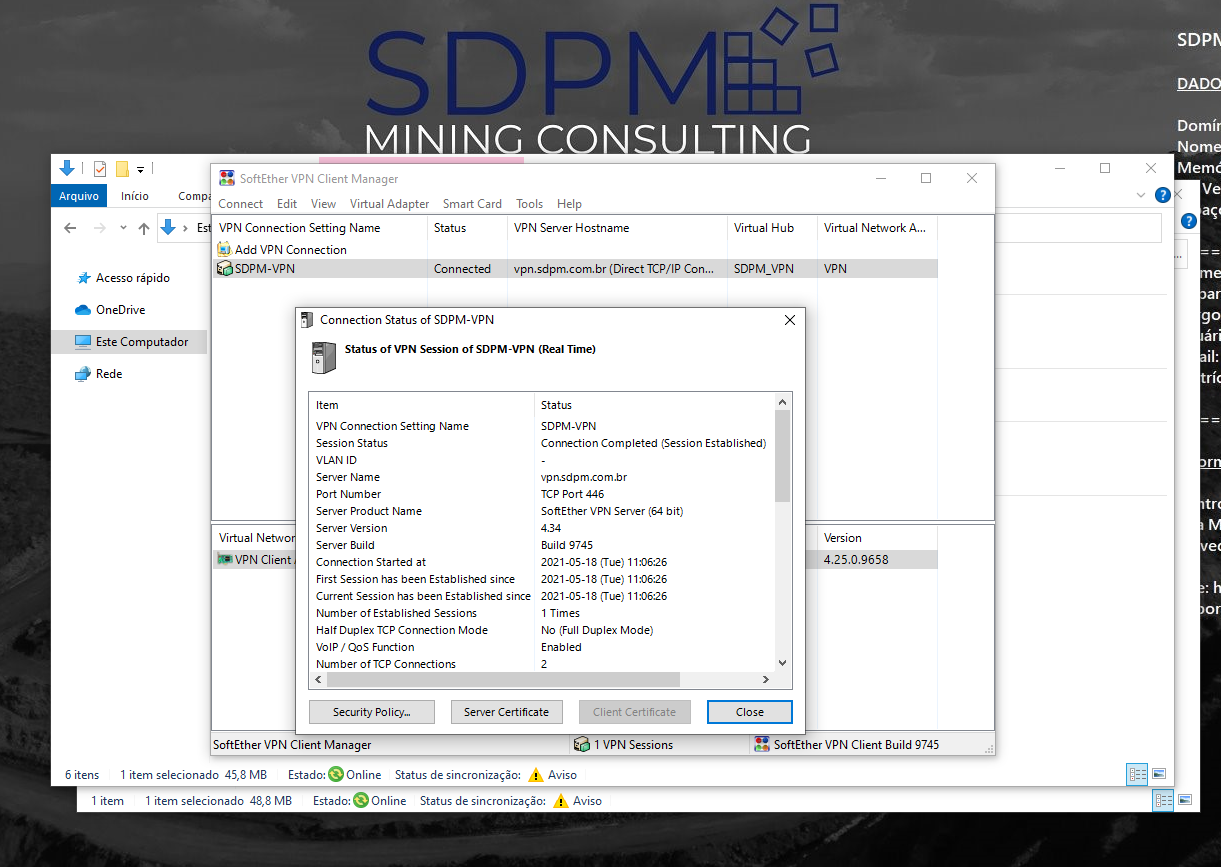Click scroll-down arrow in status list
The height and width of the screenshot is (867, 1221).
tap(782, 663)
